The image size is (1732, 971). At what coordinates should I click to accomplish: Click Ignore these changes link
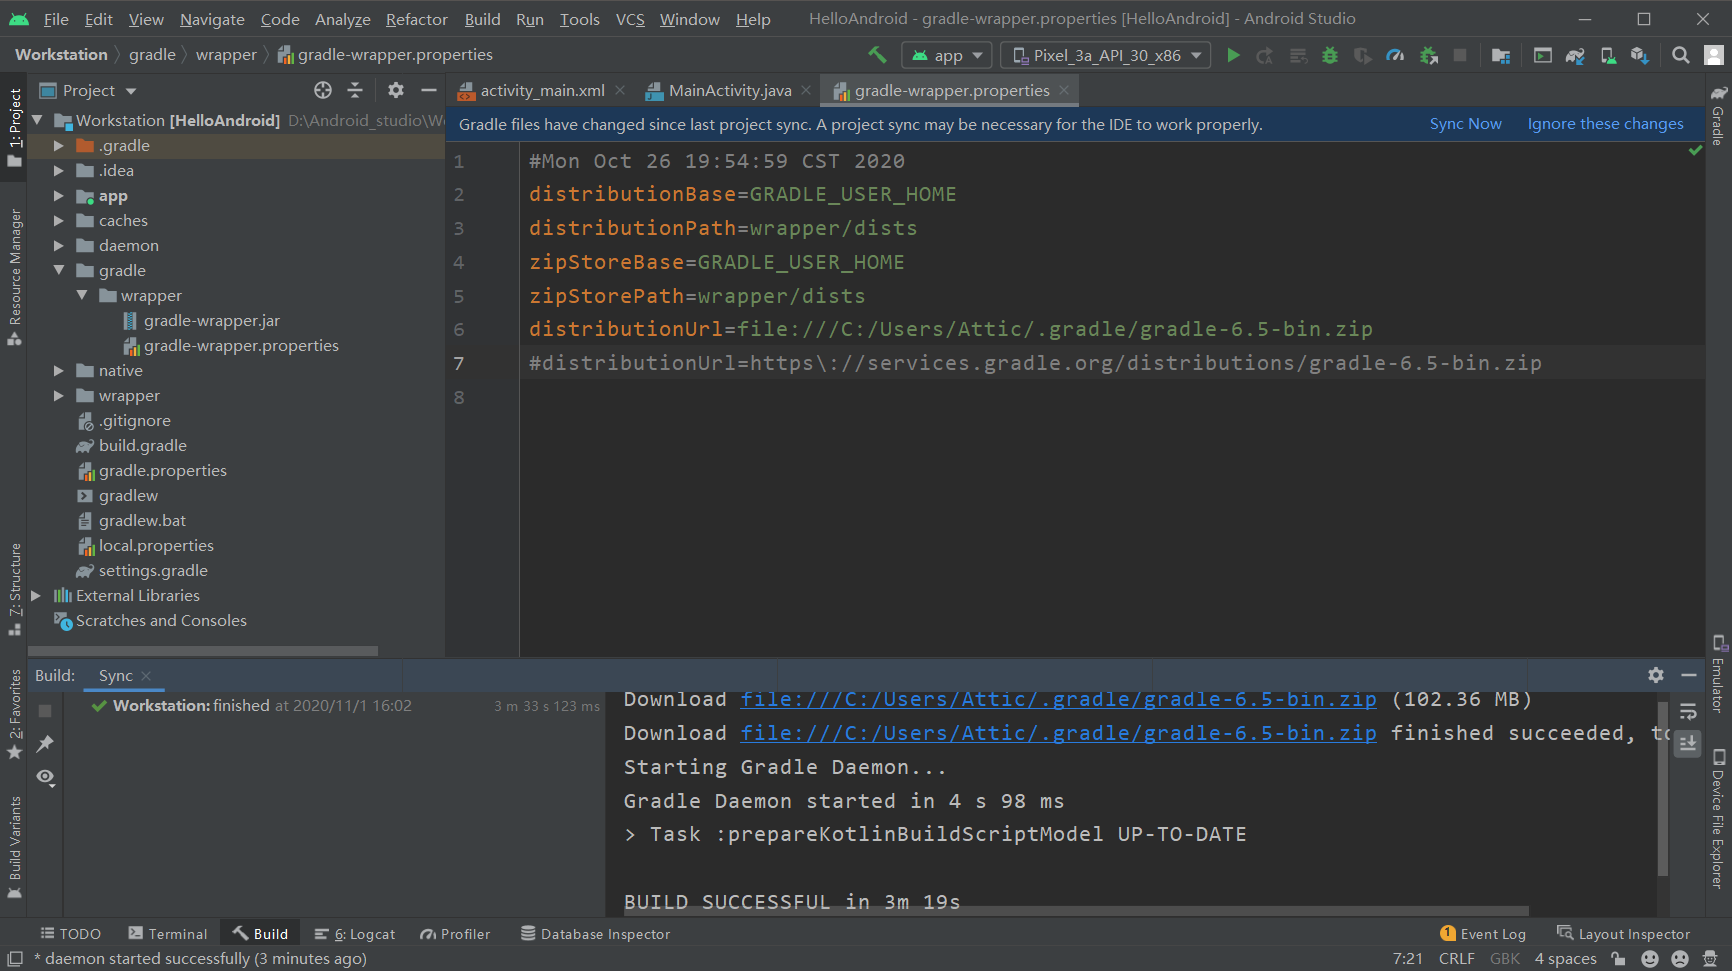pyautogui.click(x=1605, y=124)
